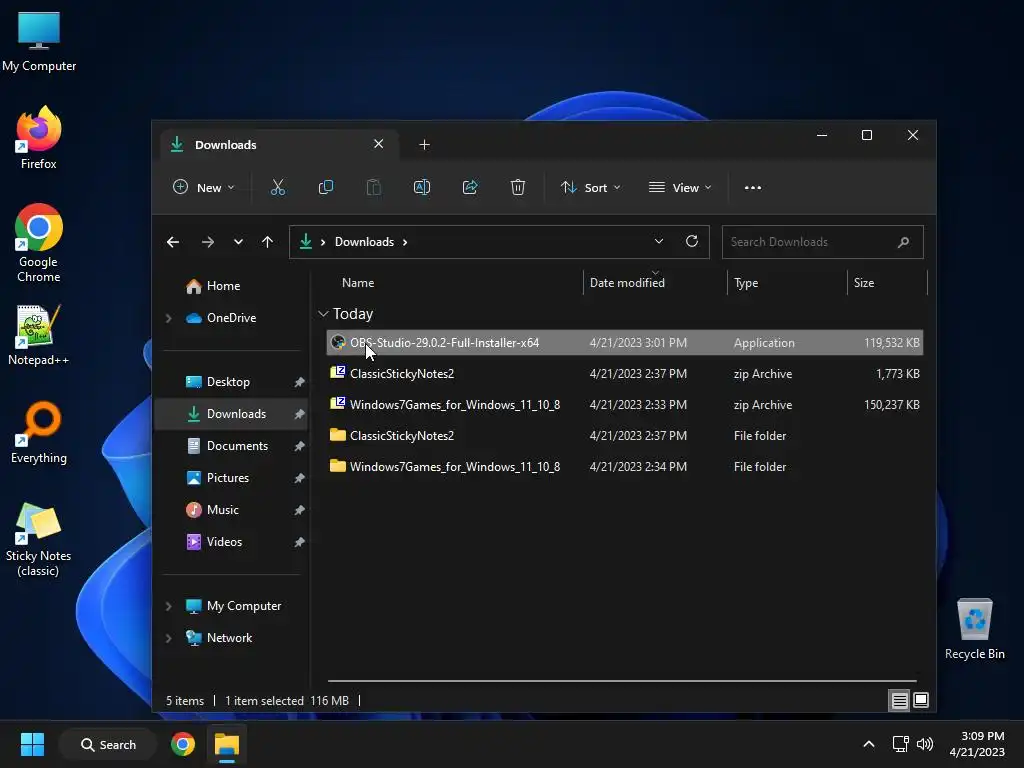1024x768 pixels.
Task: Click chevron after Downloads in address bar
Action: 405,242
